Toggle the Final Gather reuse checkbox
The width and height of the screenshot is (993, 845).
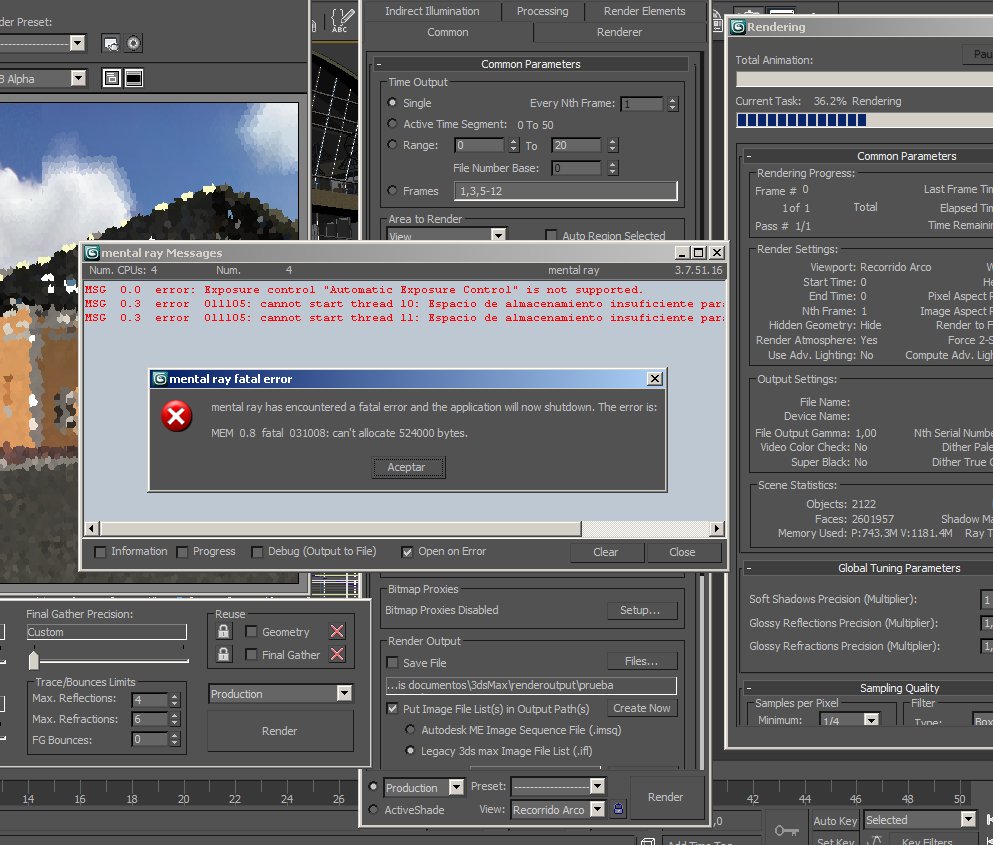251,654
